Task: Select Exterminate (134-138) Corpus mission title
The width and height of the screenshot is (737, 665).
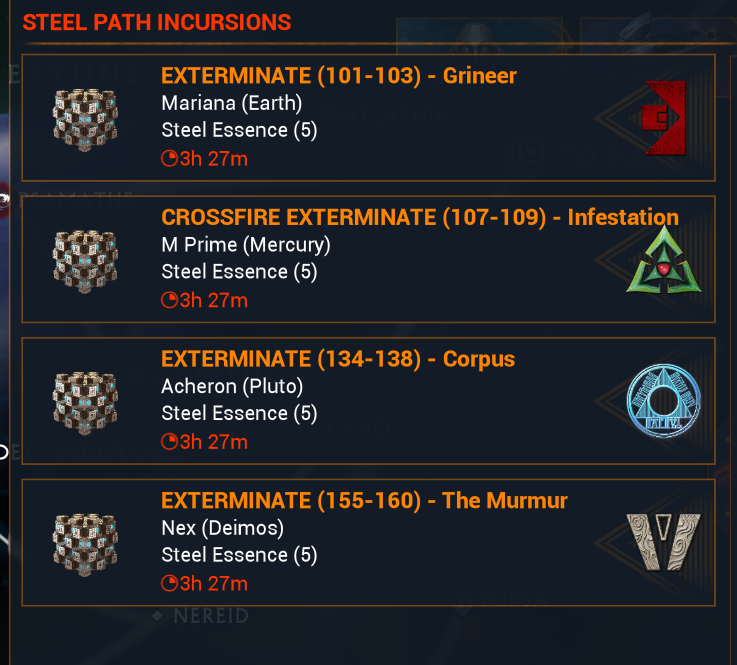Action: point(337,359)
